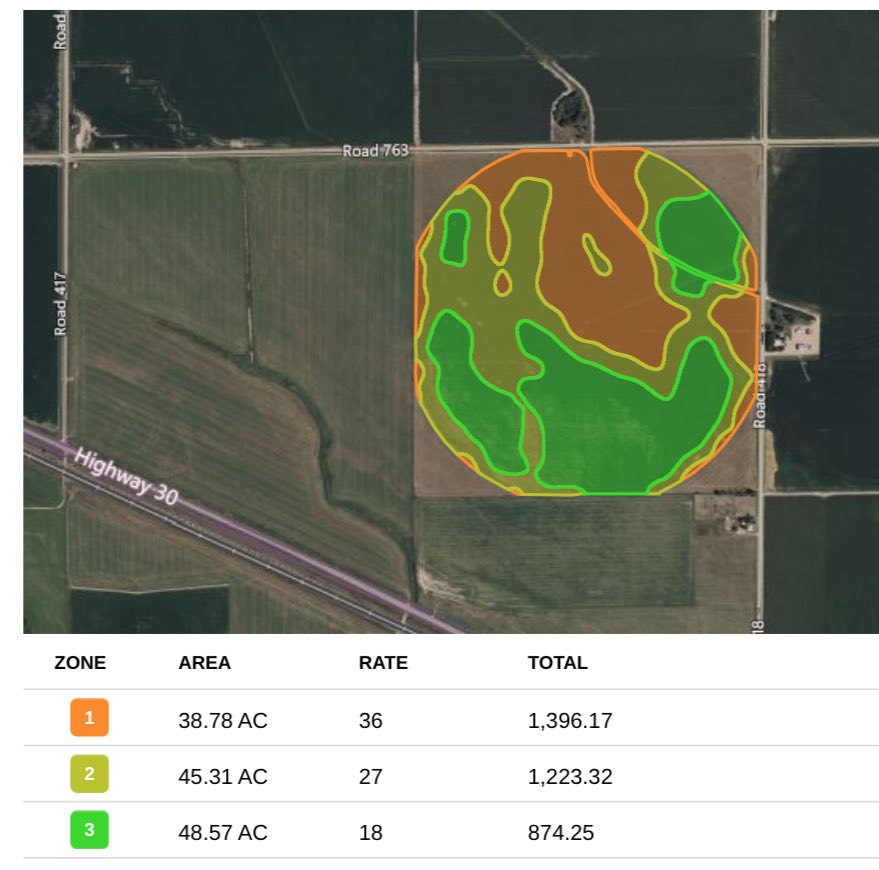Select the 38.78 AC area cell
The height and width of the screenshot is (870, 879).
[x=223, y=720]
